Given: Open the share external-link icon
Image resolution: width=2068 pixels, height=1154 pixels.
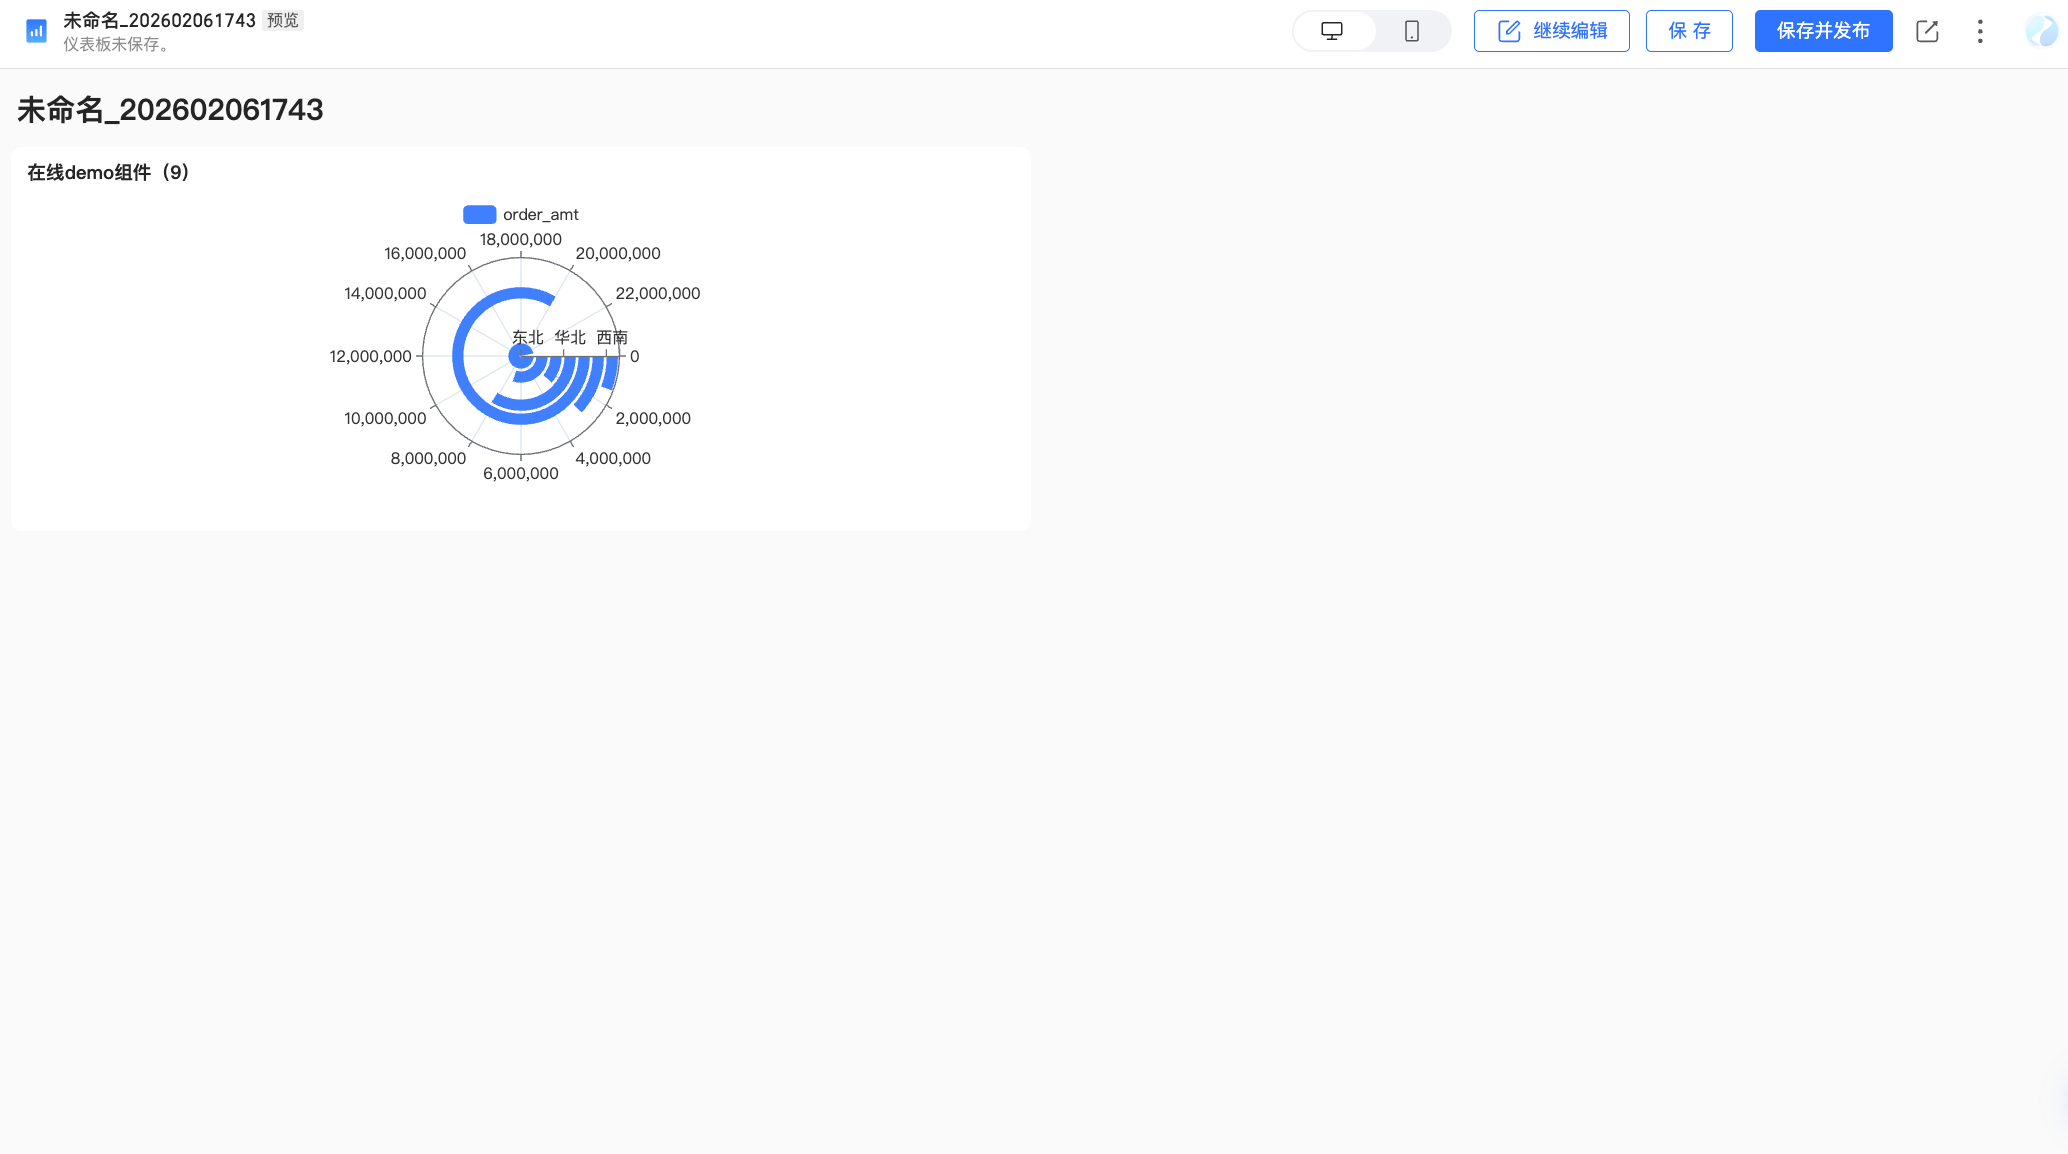Looking at the screenshot, I should click(1927, 31).
